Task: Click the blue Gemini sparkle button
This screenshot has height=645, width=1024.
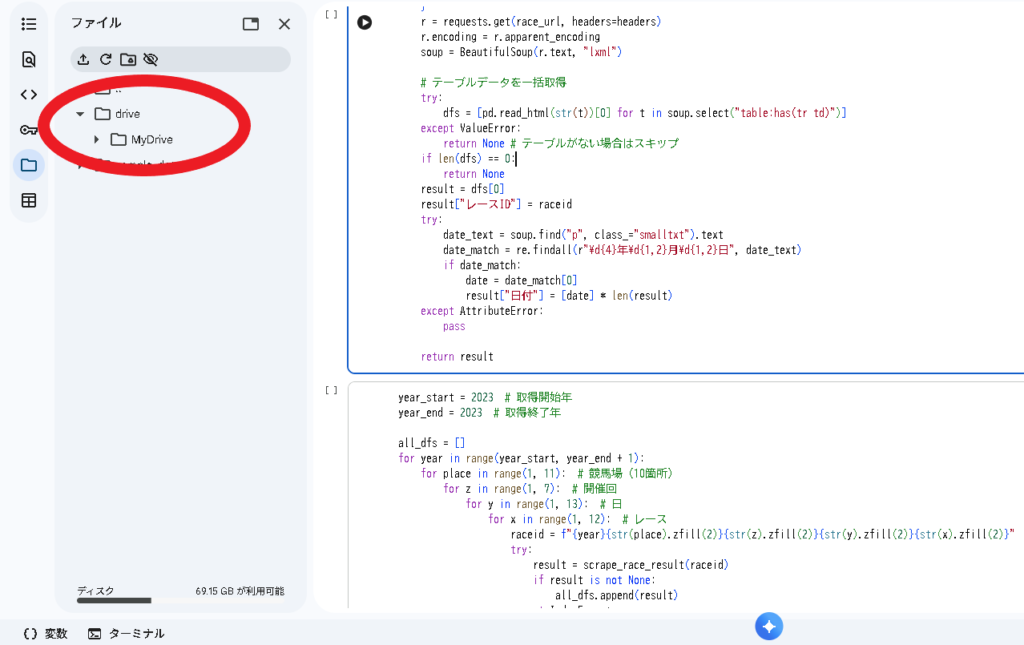Action: 768,626
